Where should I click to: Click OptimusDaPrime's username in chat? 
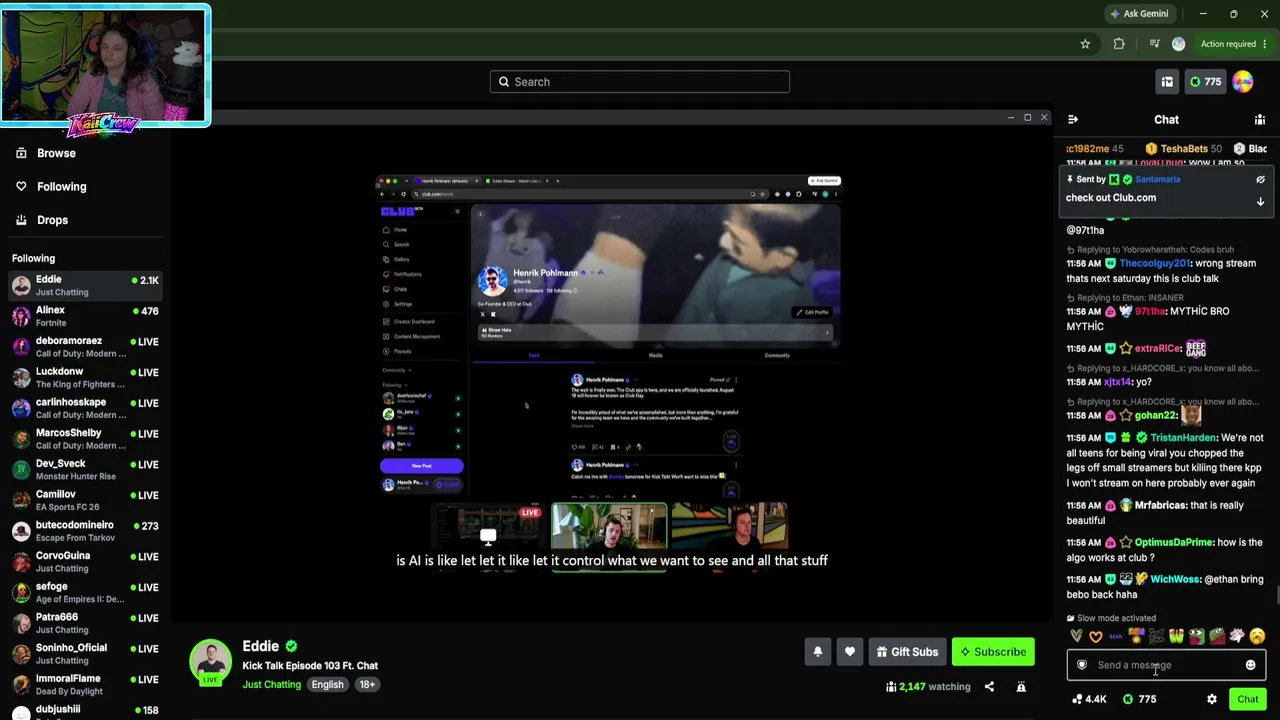(1173, 543)
